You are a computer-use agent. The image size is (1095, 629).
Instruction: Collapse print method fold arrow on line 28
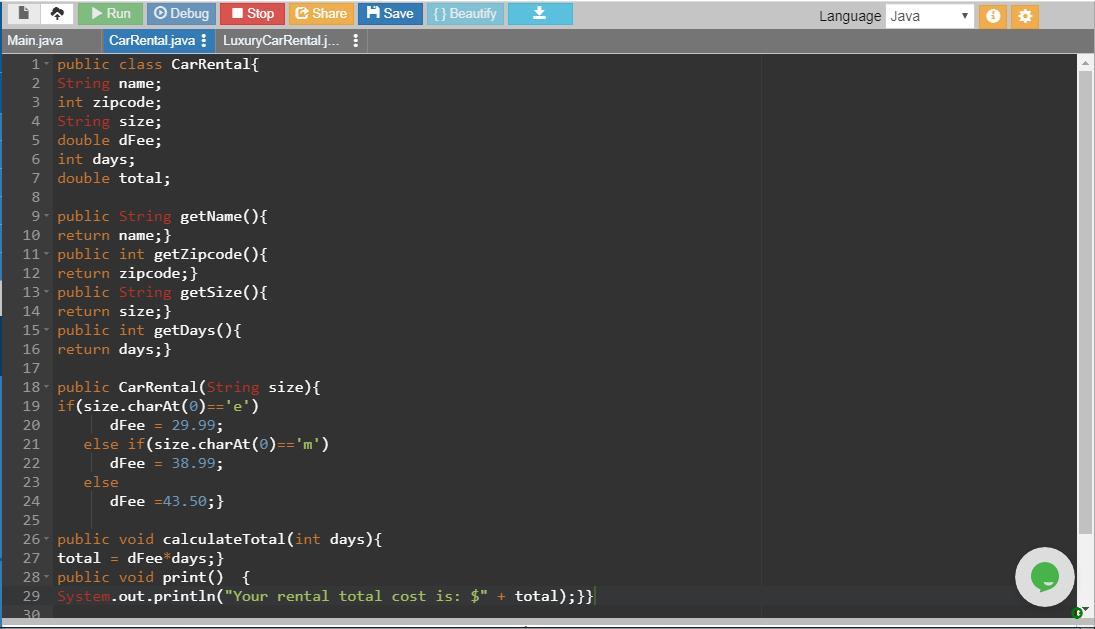(47, 577)
